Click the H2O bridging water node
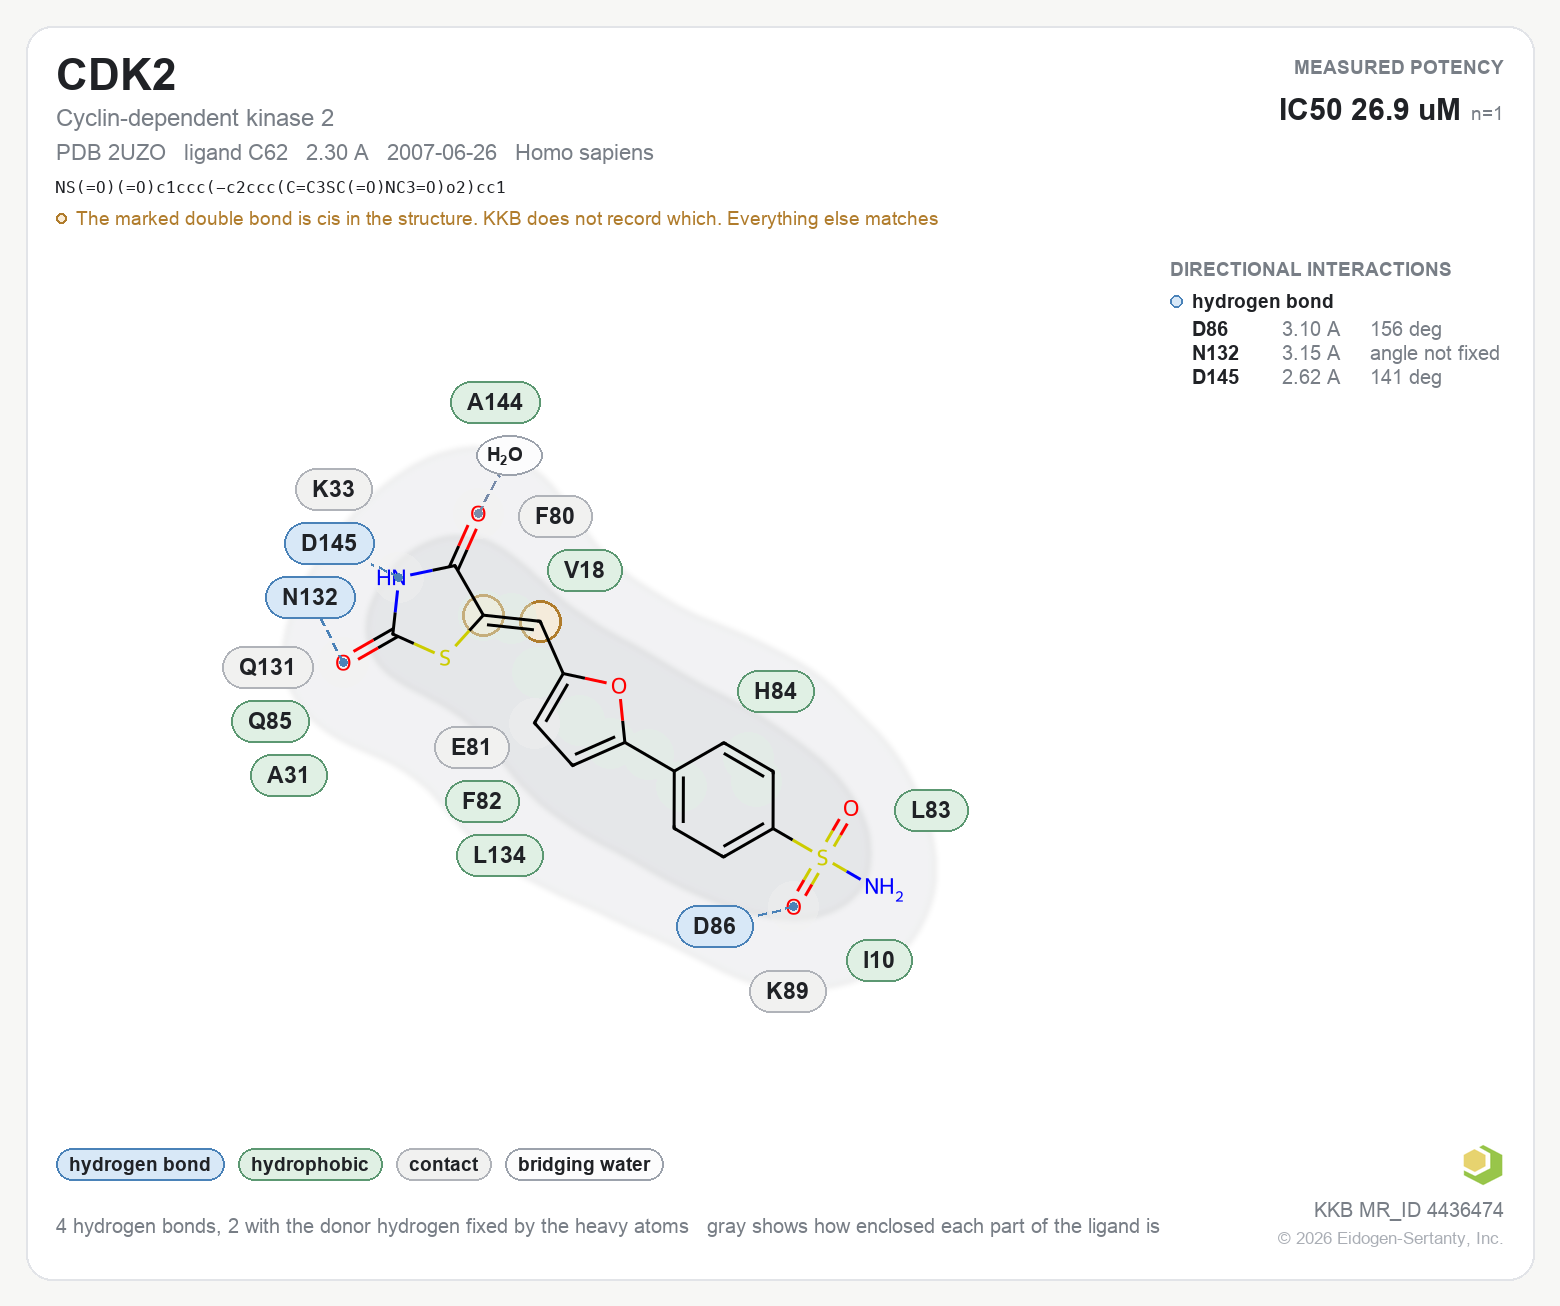The image size is (1560, 1306). pyautogui.click(x=509, y=456)
